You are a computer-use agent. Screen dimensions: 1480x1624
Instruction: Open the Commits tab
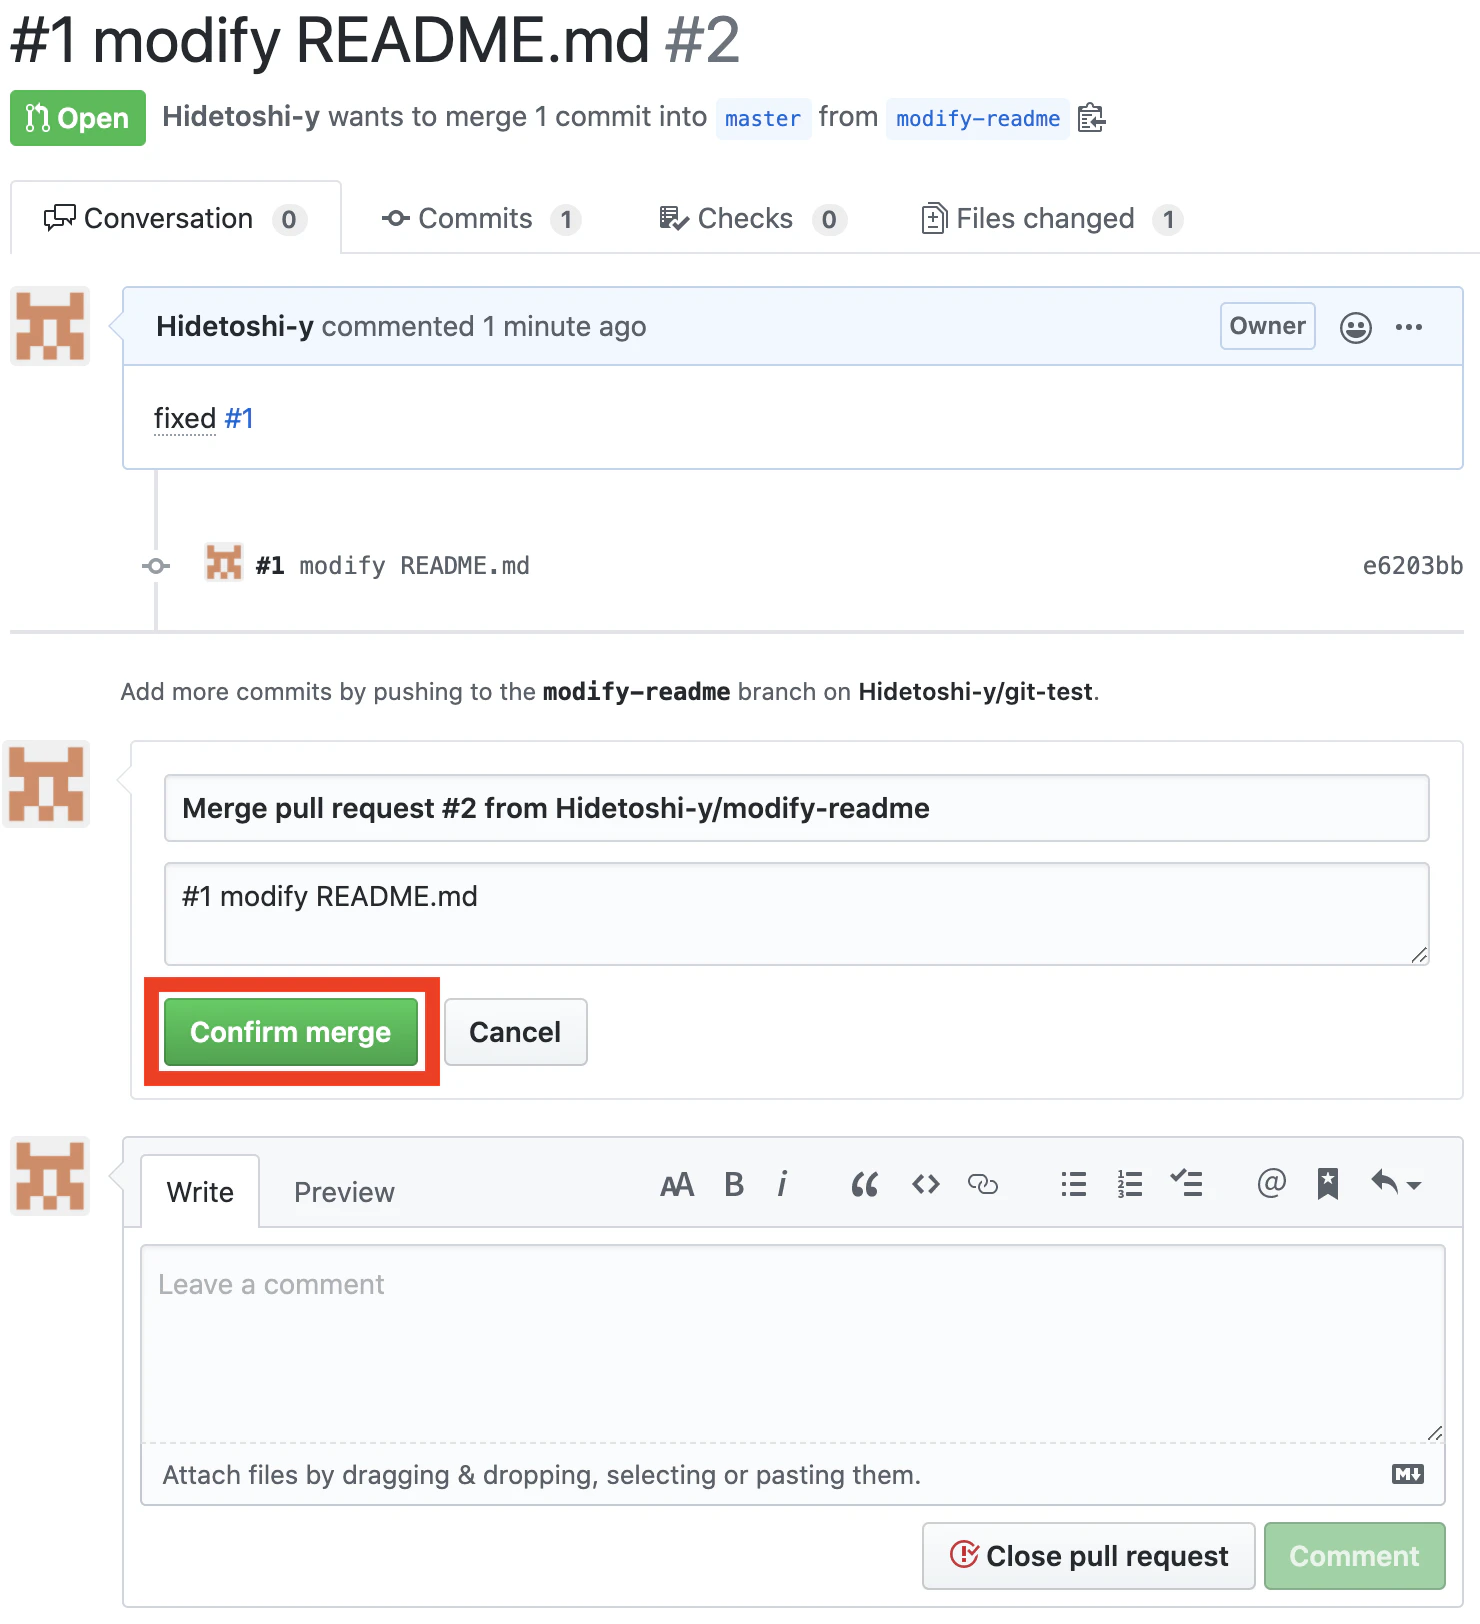[x=482, y=219]
